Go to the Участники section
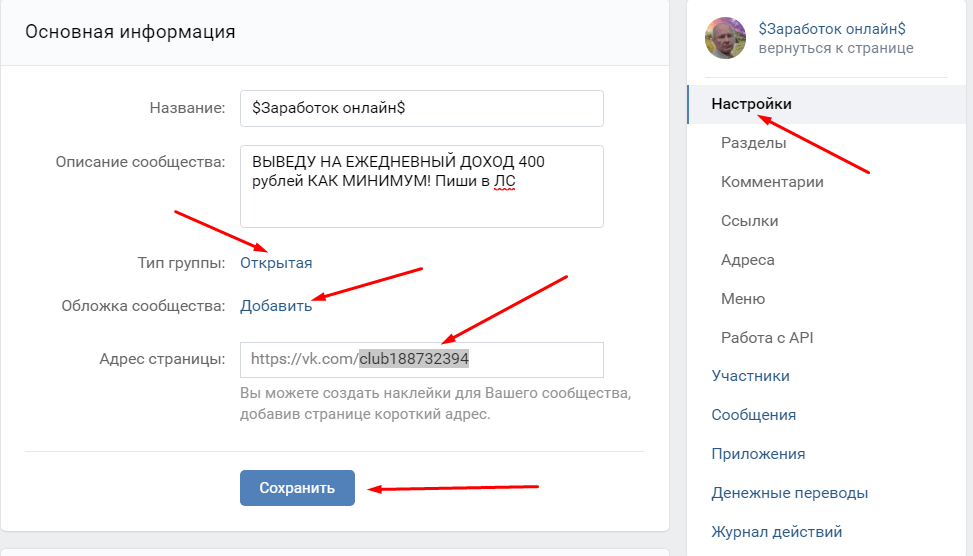 (x=750, y=376)
